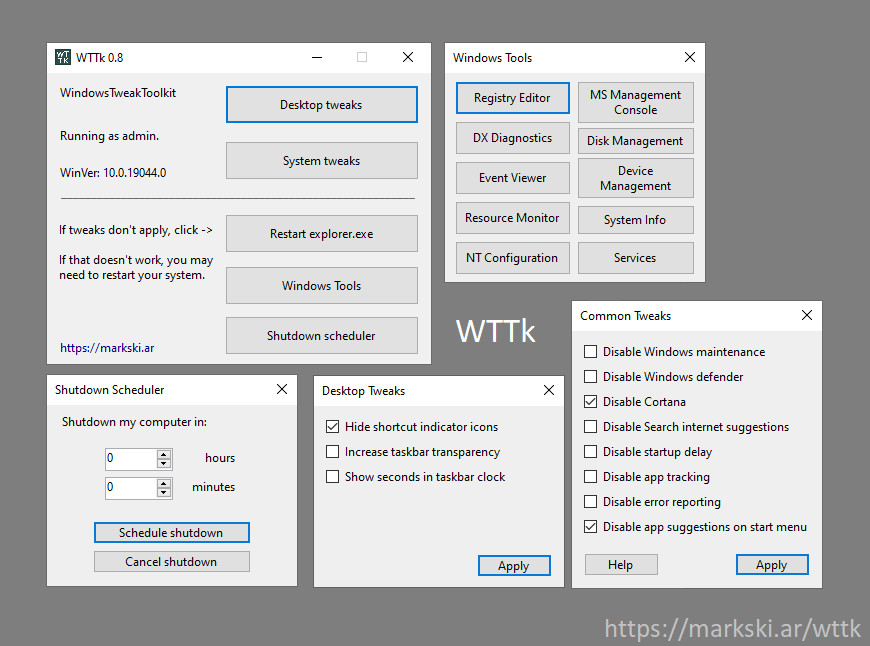Check Disable error reporting

coord(590,502)
